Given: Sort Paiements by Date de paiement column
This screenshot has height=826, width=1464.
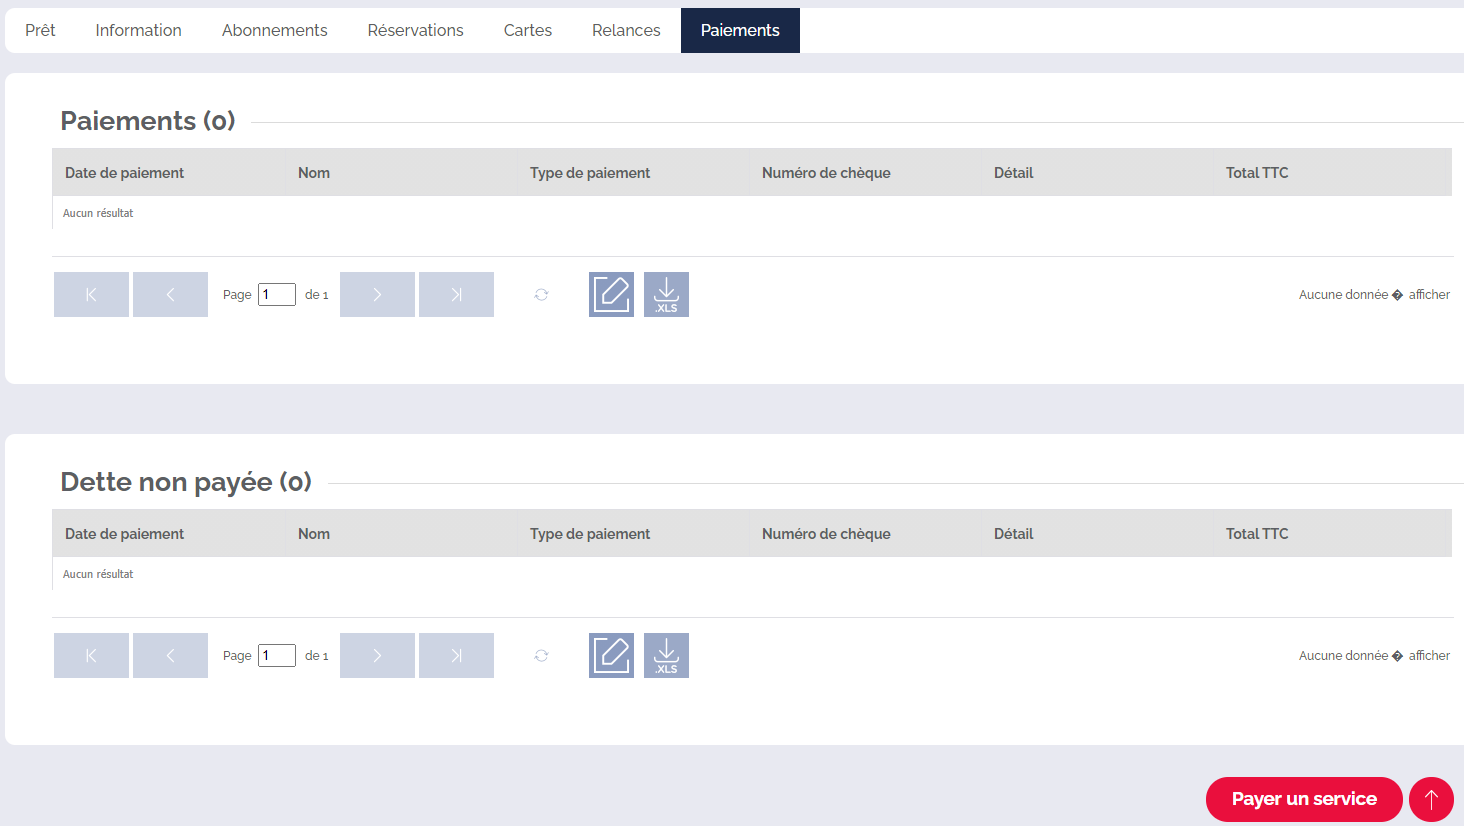Looking at the screenshot, I should [x=124, y=173].
